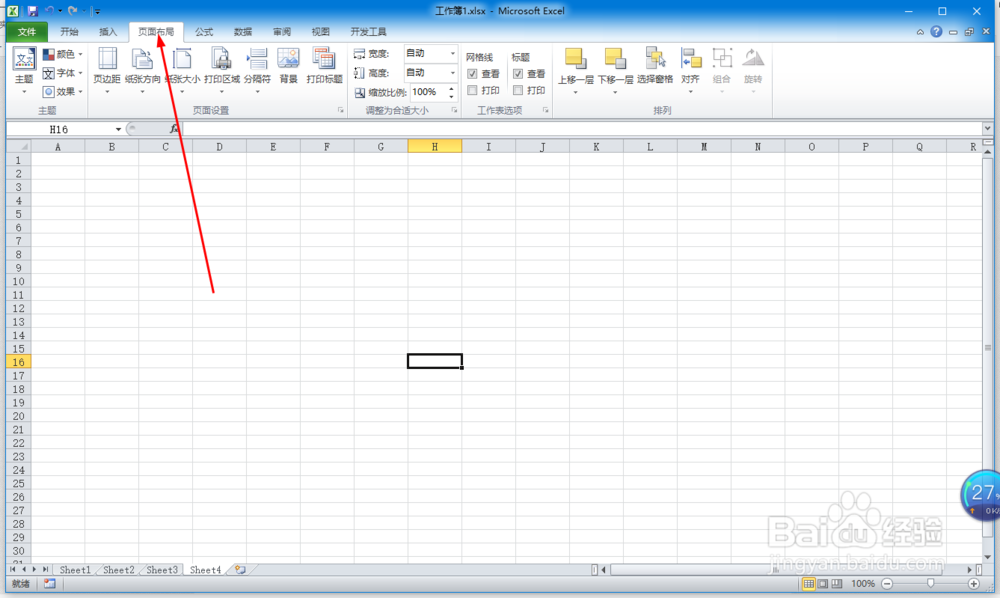The width and height of the screenshot is (1000, 598).
Task: Toggle 网格线 打印 gridlines print checkbox
Action: pos(472,91)
